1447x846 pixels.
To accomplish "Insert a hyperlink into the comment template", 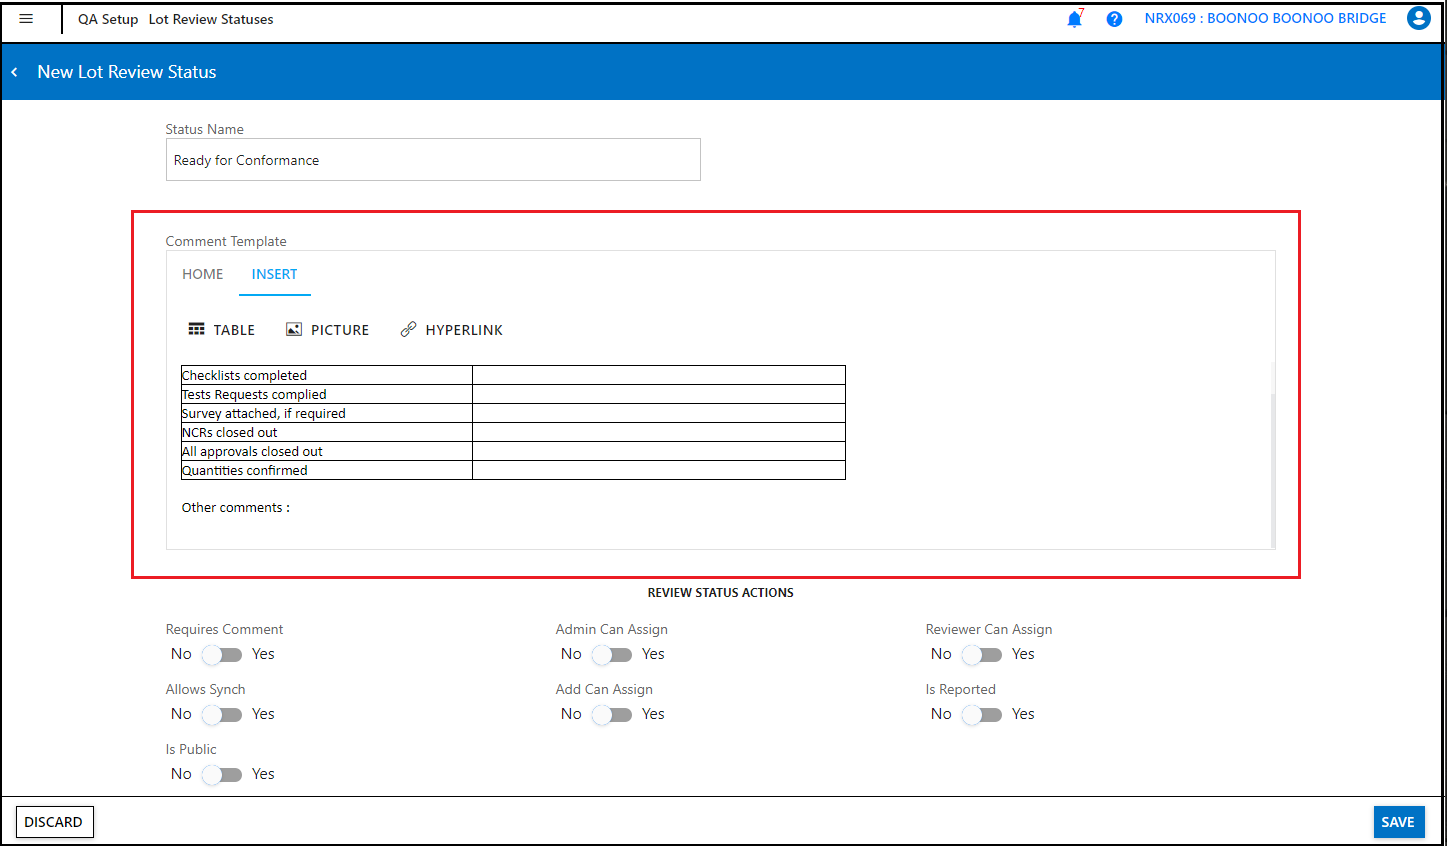I will click(451, 329).
